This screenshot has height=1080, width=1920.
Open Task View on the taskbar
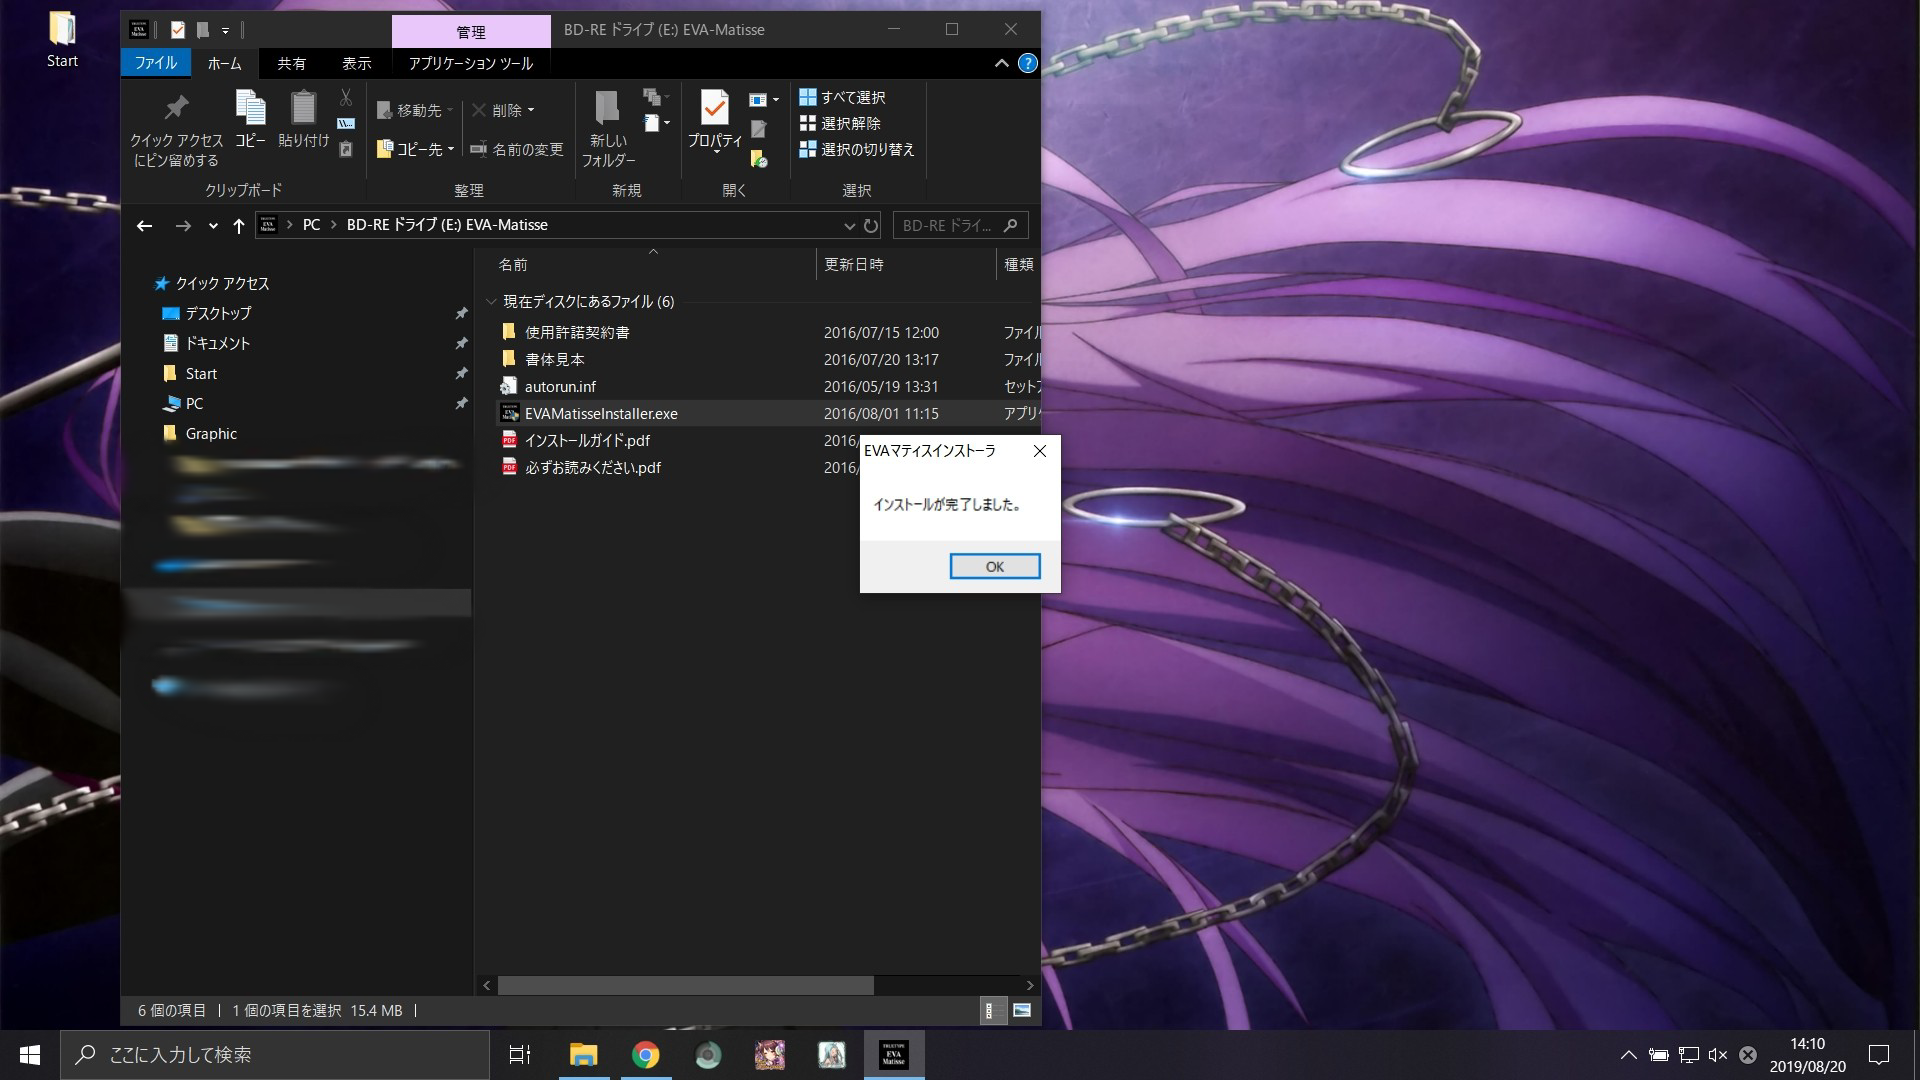pyautogui.click(x=520, y=1055)
